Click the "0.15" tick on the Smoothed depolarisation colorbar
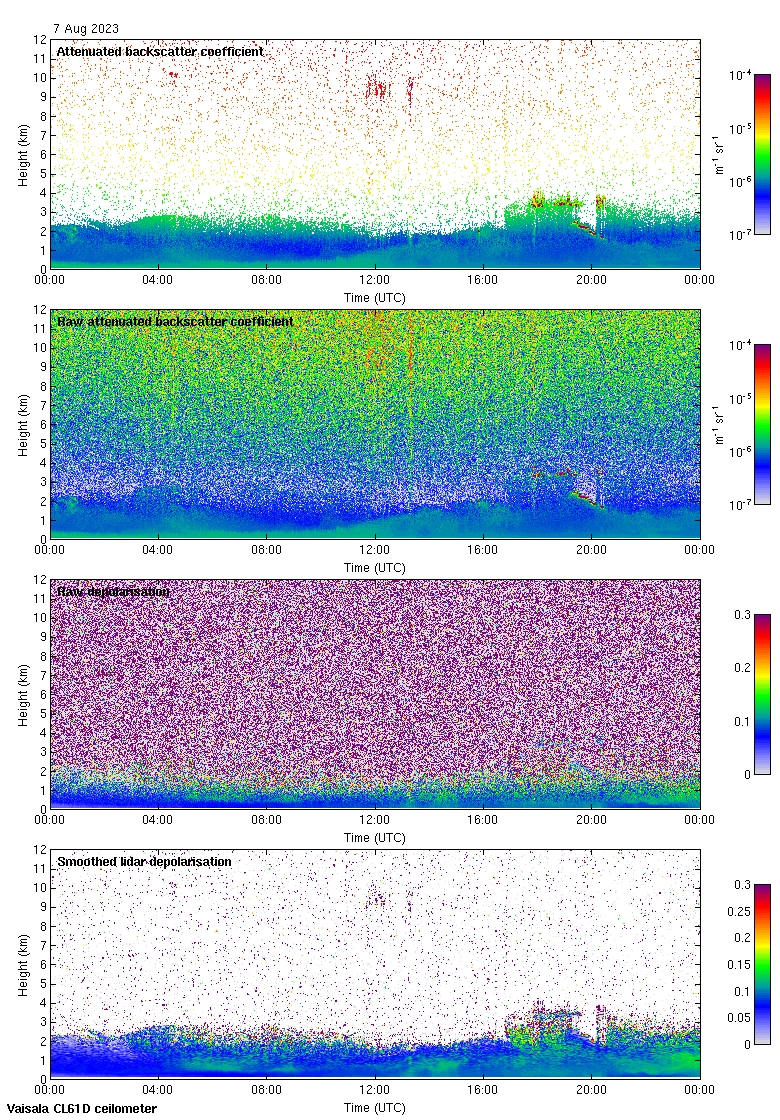The image size is (780, 1120). (x=739, y=964)
